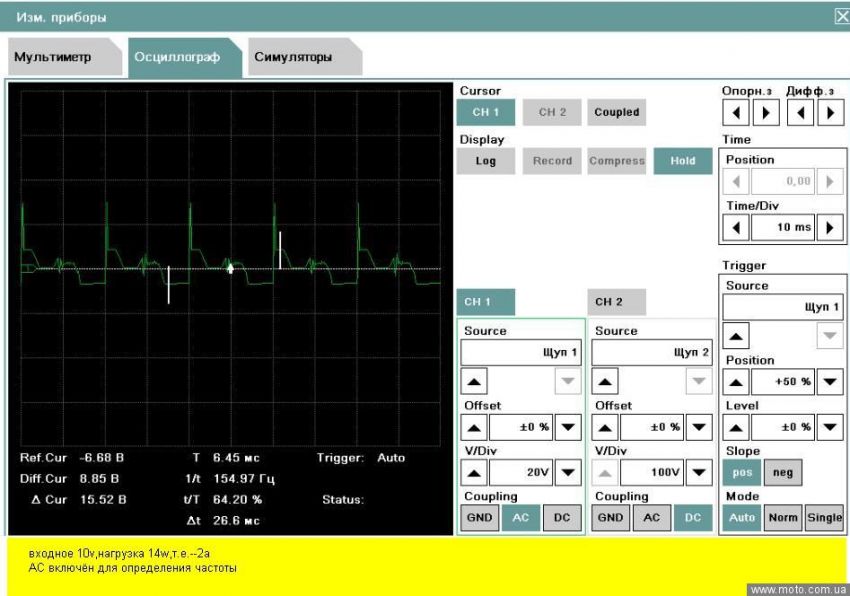This screenshot has width=850, height=596.
Task: Open the Осциллограф tab
Action: 184,56
